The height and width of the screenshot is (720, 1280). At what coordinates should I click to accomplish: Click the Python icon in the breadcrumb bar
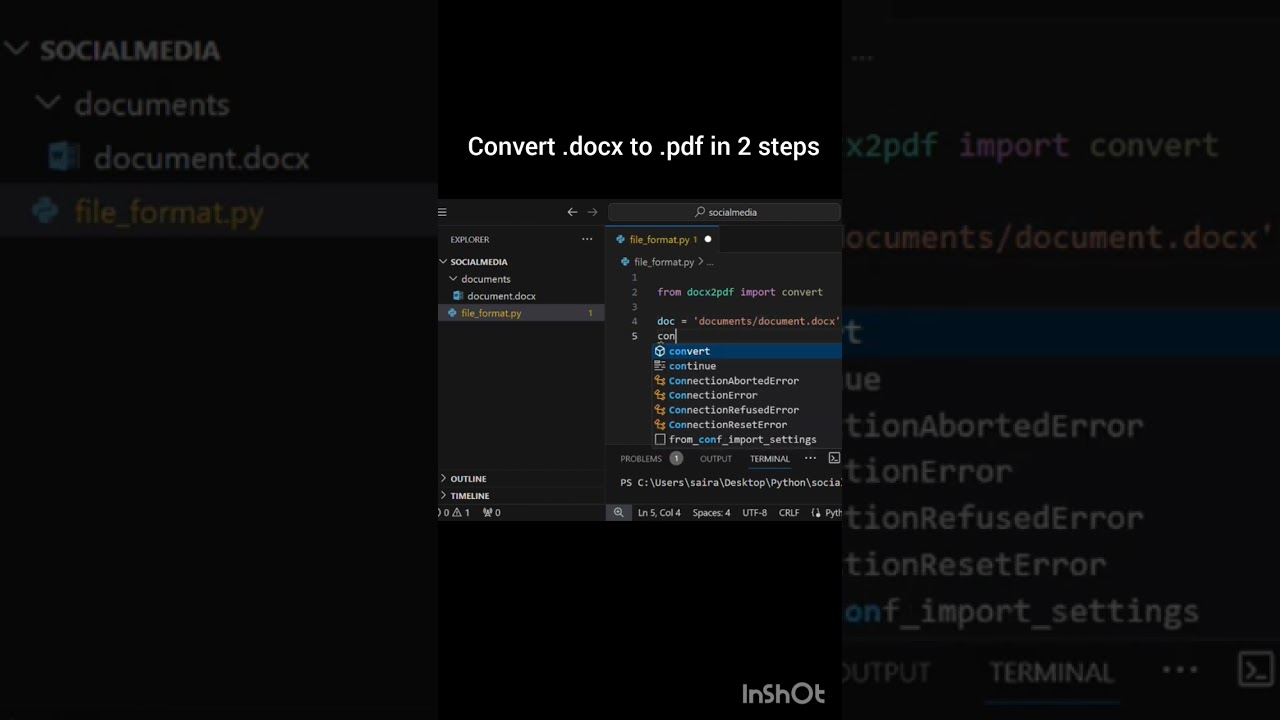625,262
